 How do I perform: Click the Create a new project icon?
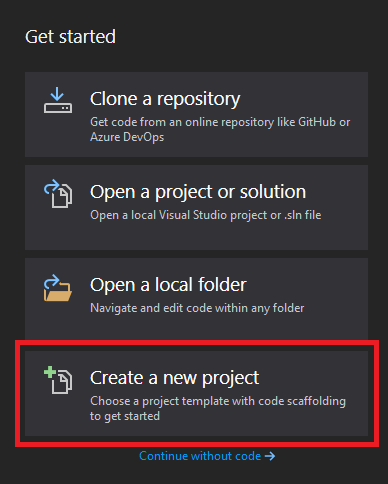(x=58, y=380)
